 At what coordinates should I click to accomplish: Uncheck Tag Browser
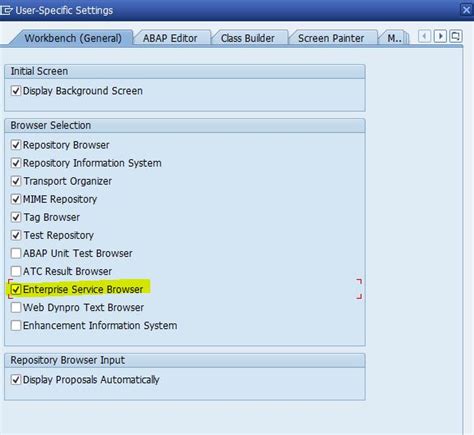[x=16, y=217]
